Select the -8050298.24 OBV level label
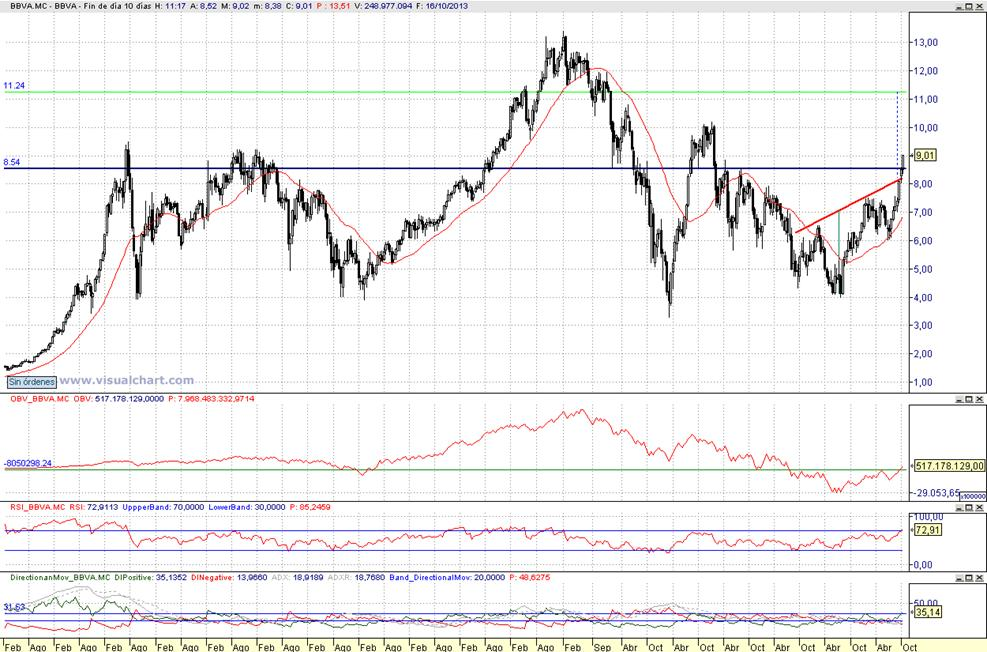 [x=28, y=463]
